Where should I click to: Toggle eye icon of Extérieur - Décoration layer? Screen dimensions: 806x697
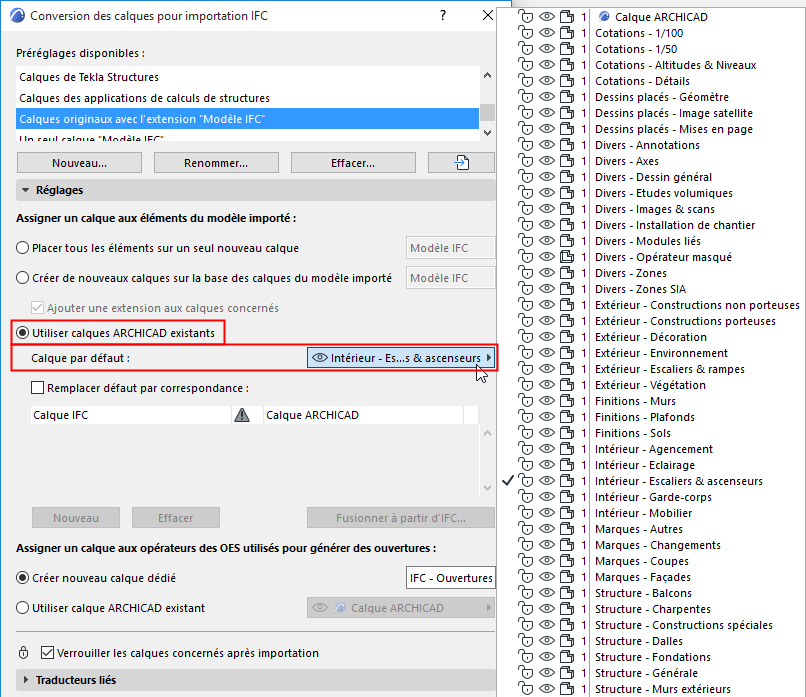tap(546, 337)
